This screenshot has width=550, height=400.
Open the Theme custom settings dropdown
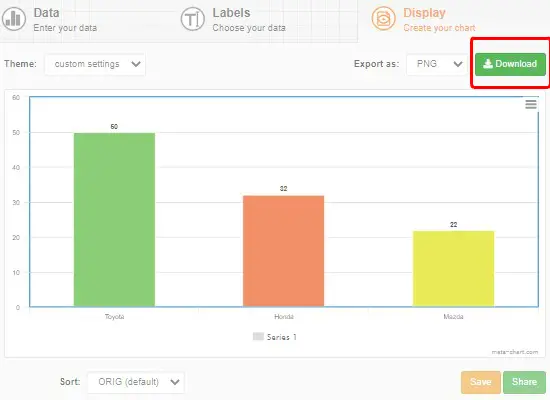[x=95, y=64]
